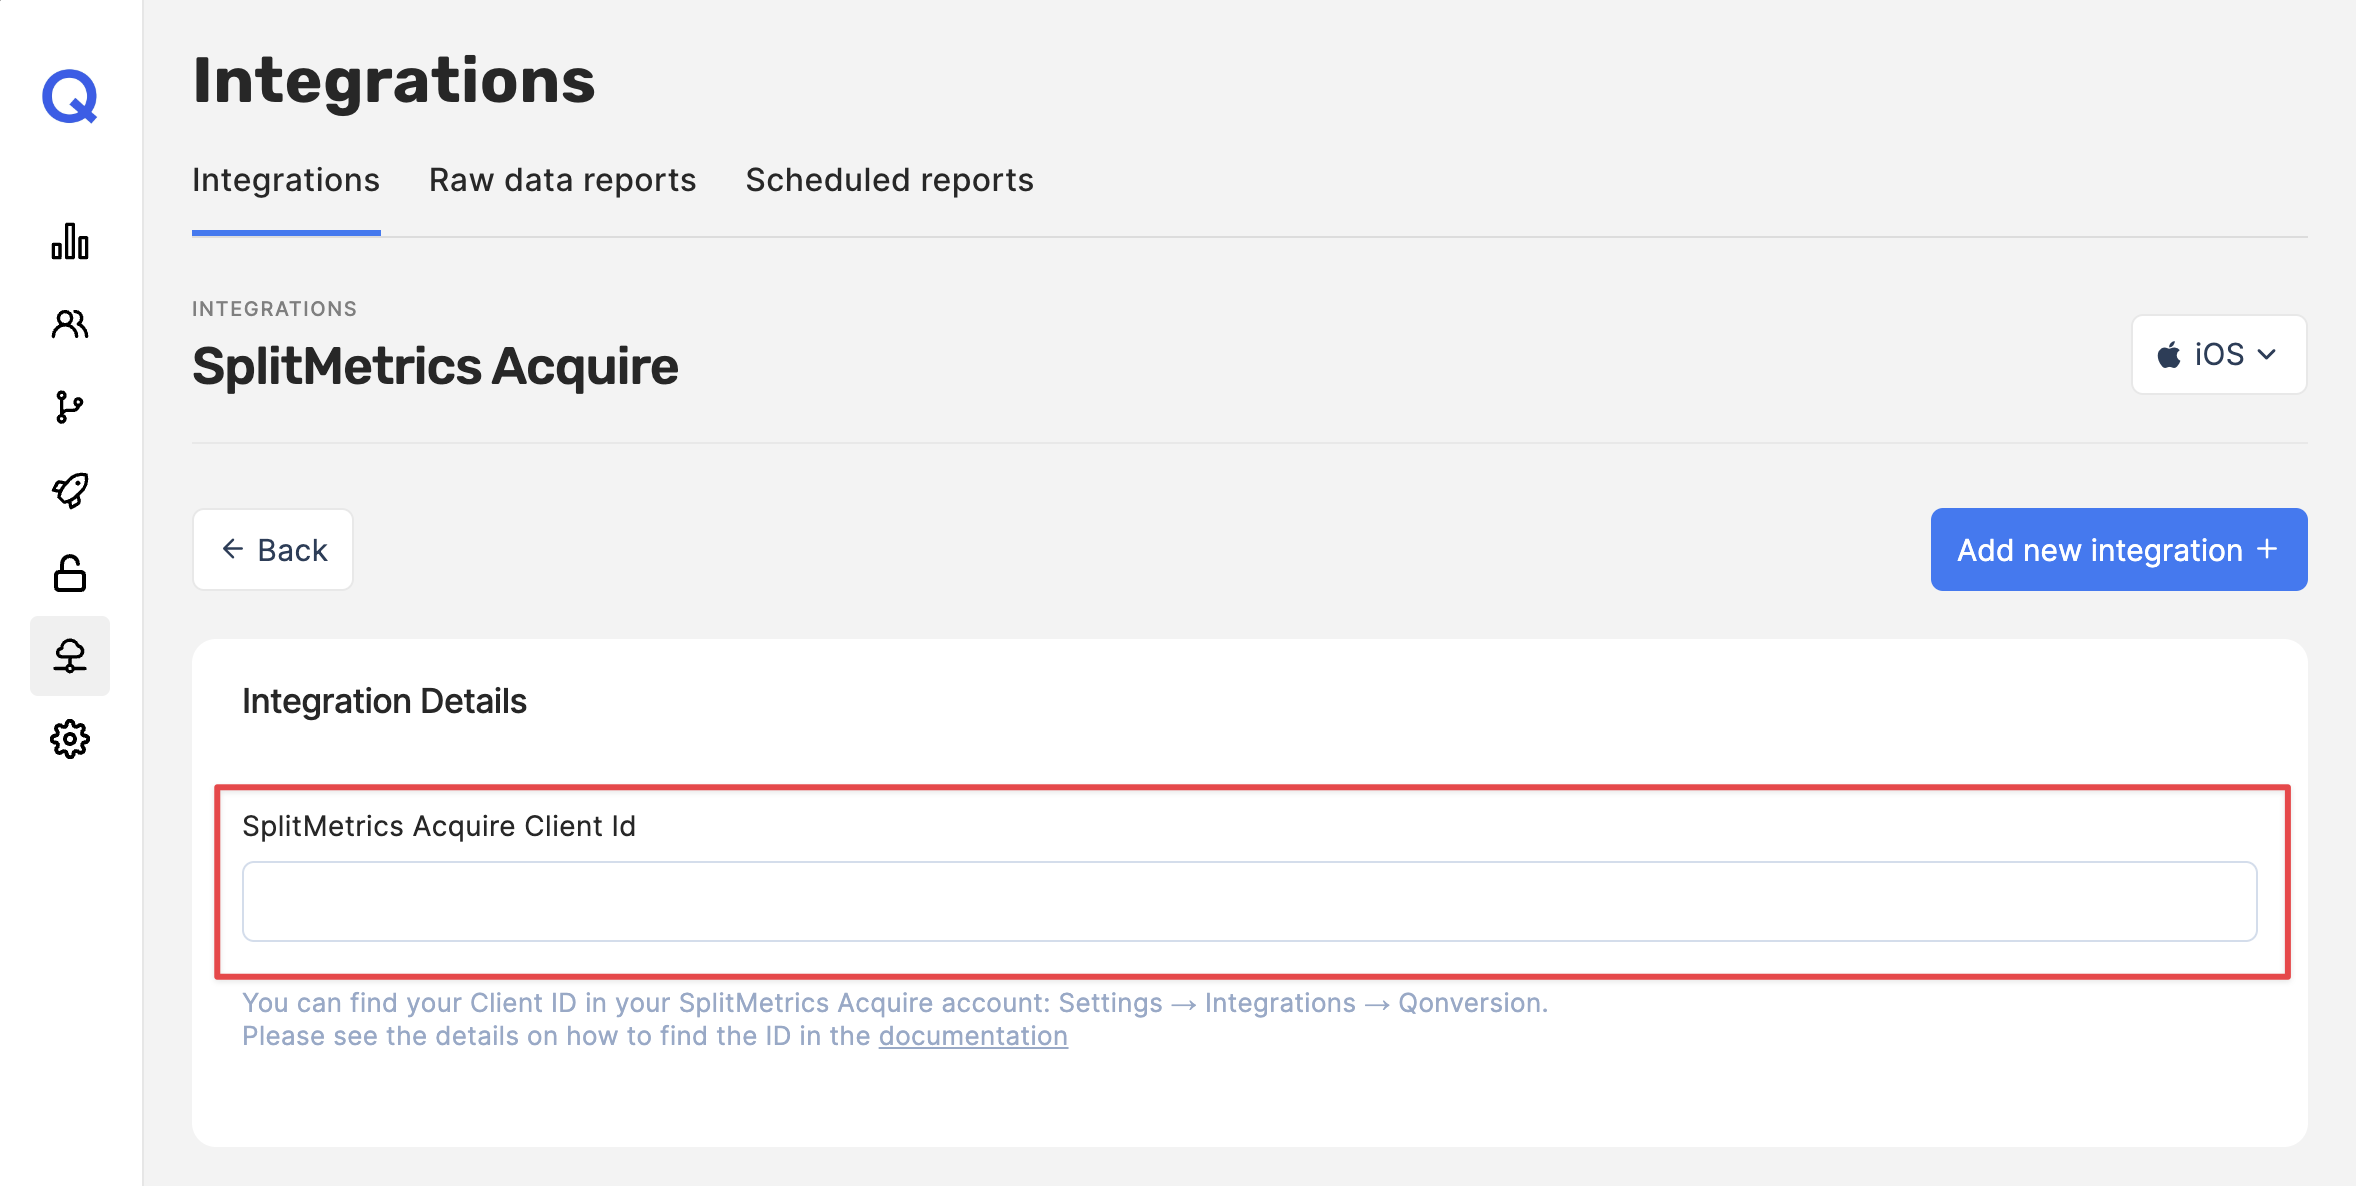The height and width of the screenshot is (1186, 2356).
Task: Go back using the Back button
Action: pos(273,550)
